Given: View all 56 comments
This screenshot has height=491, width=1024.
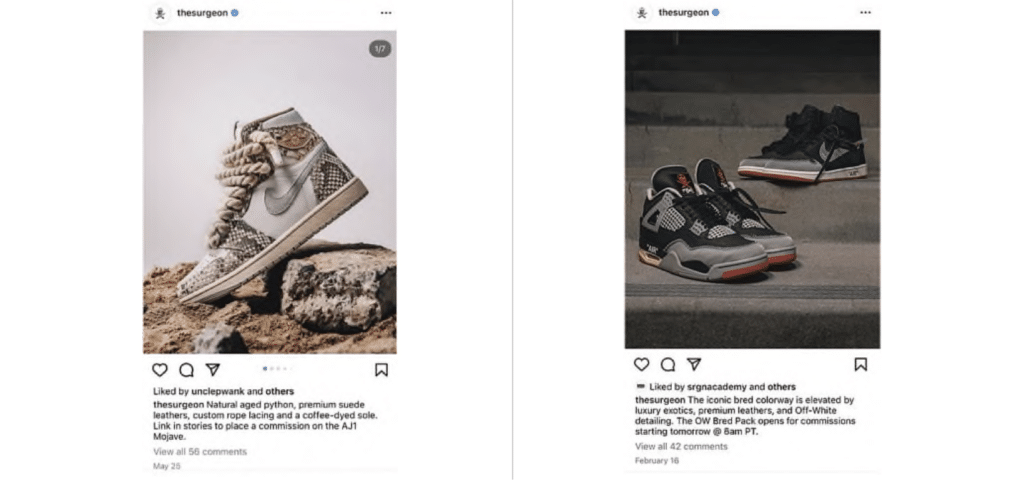Looking at the screenshot, I should click(x=200, y=452).
